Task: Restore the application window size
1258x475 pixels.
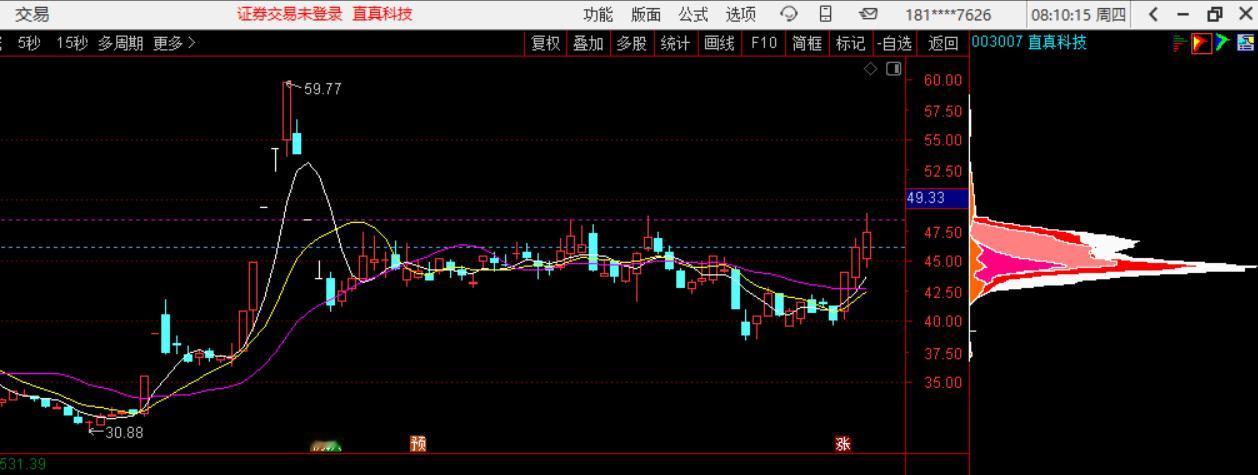Action: point(1215,14)
